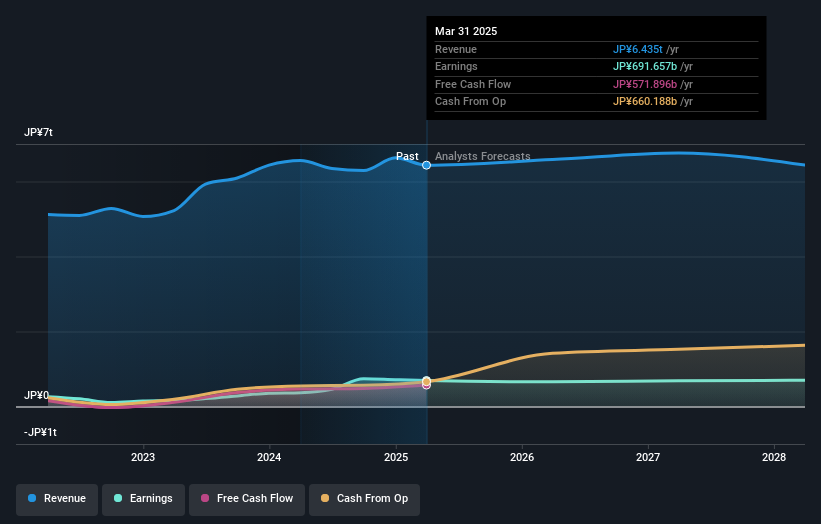Click the JP¥571.896b free cash flow value
Viewport: 821px width, 524px height.
click(645, 84)
